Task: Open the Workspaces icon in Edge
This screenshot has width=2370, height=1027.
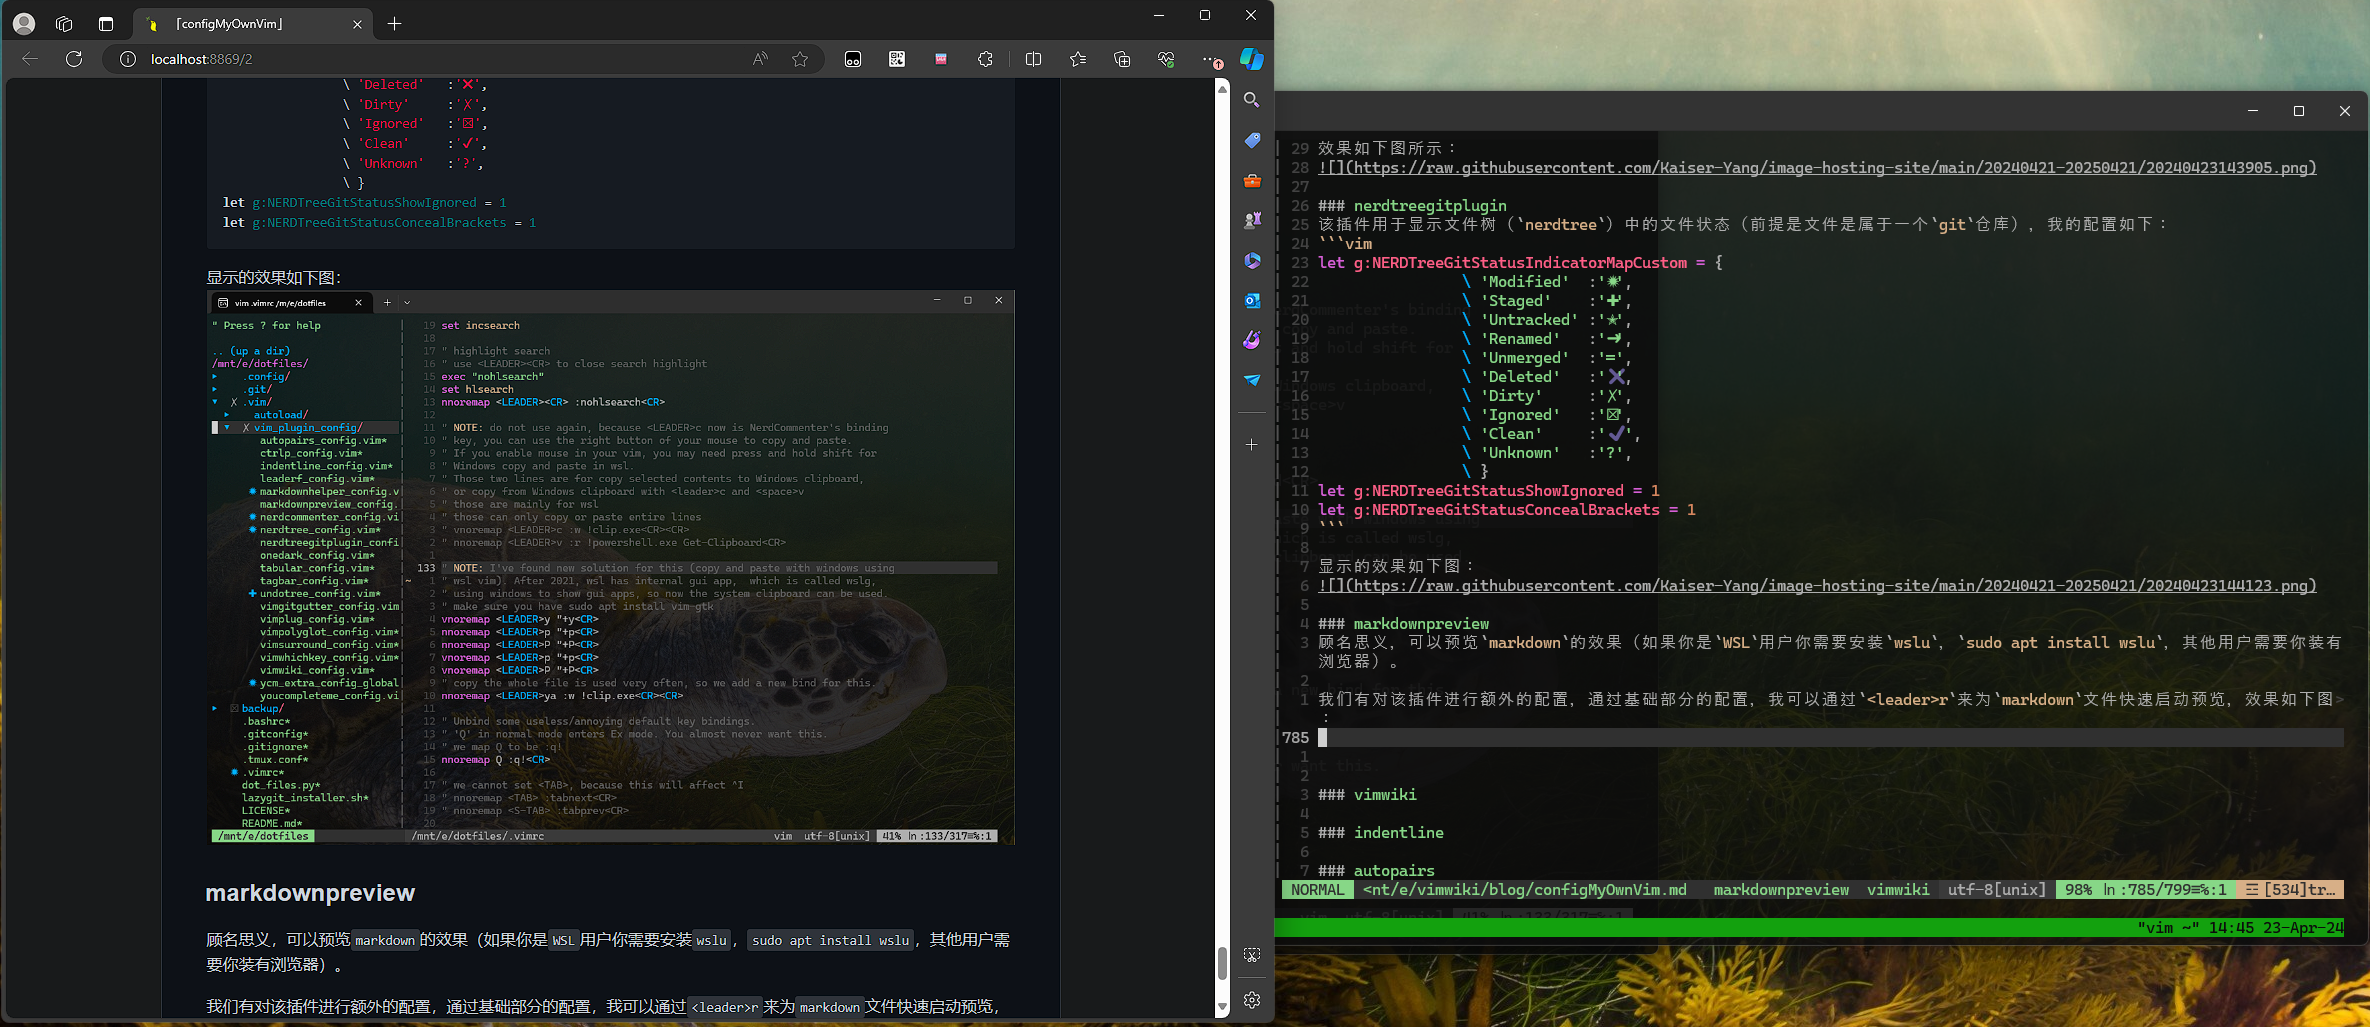Action: [x=65, y=23]
